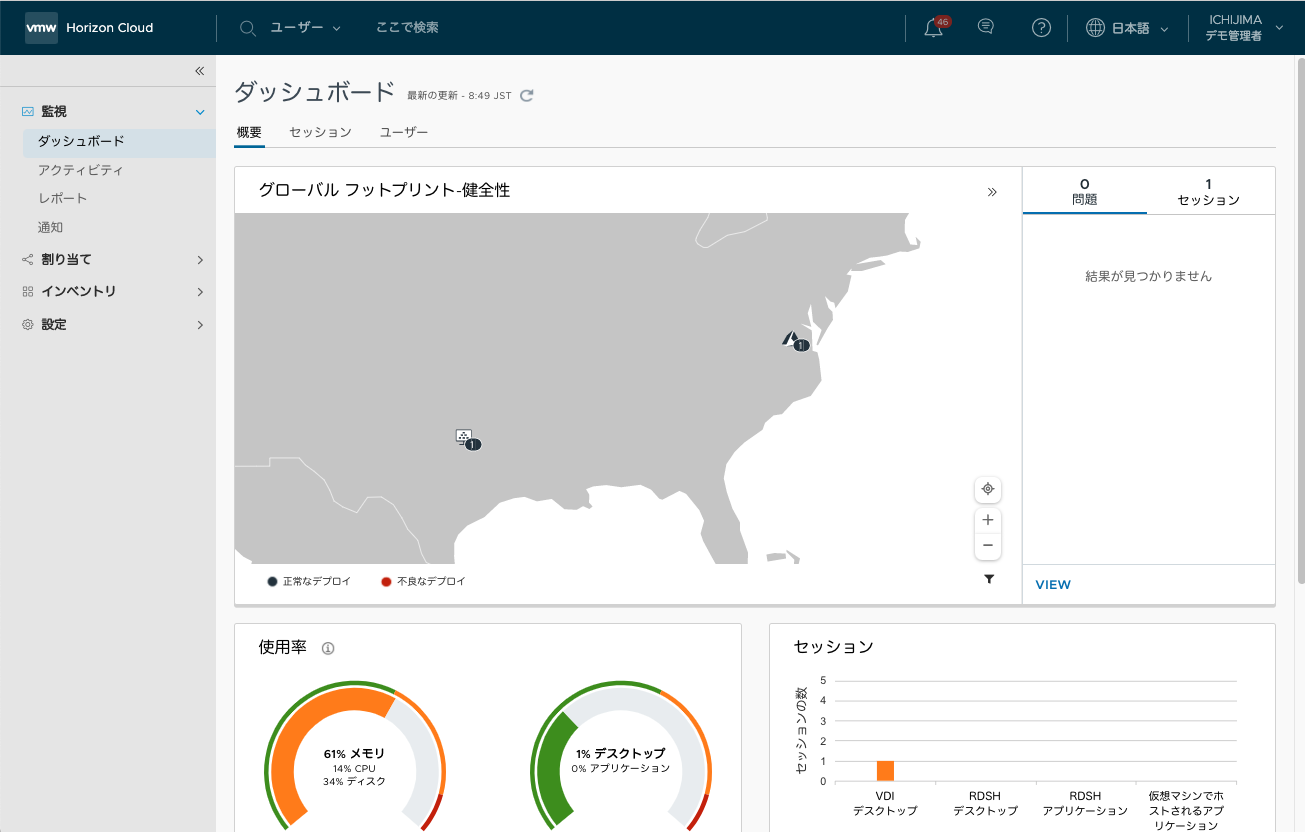
Task: Click the VIEW link
Action: [1053, 585]
